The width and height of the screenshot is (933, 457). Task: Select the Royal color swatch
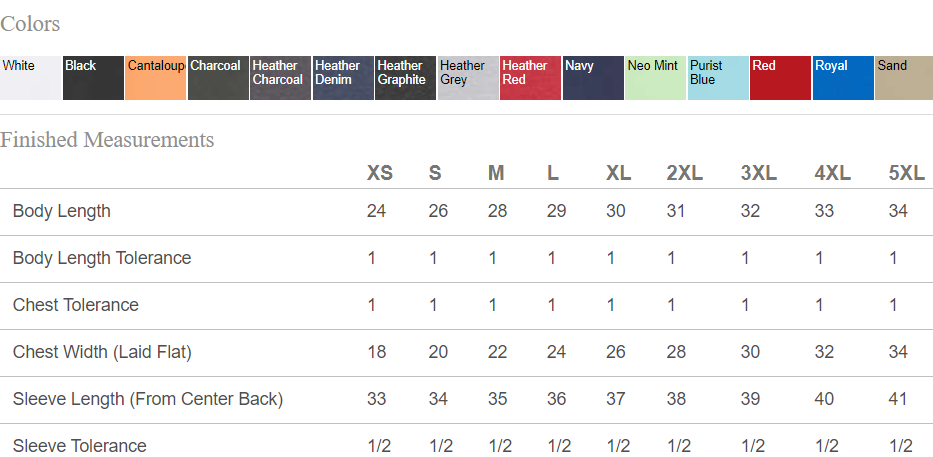pyautogui.click(x=843, y=78)
